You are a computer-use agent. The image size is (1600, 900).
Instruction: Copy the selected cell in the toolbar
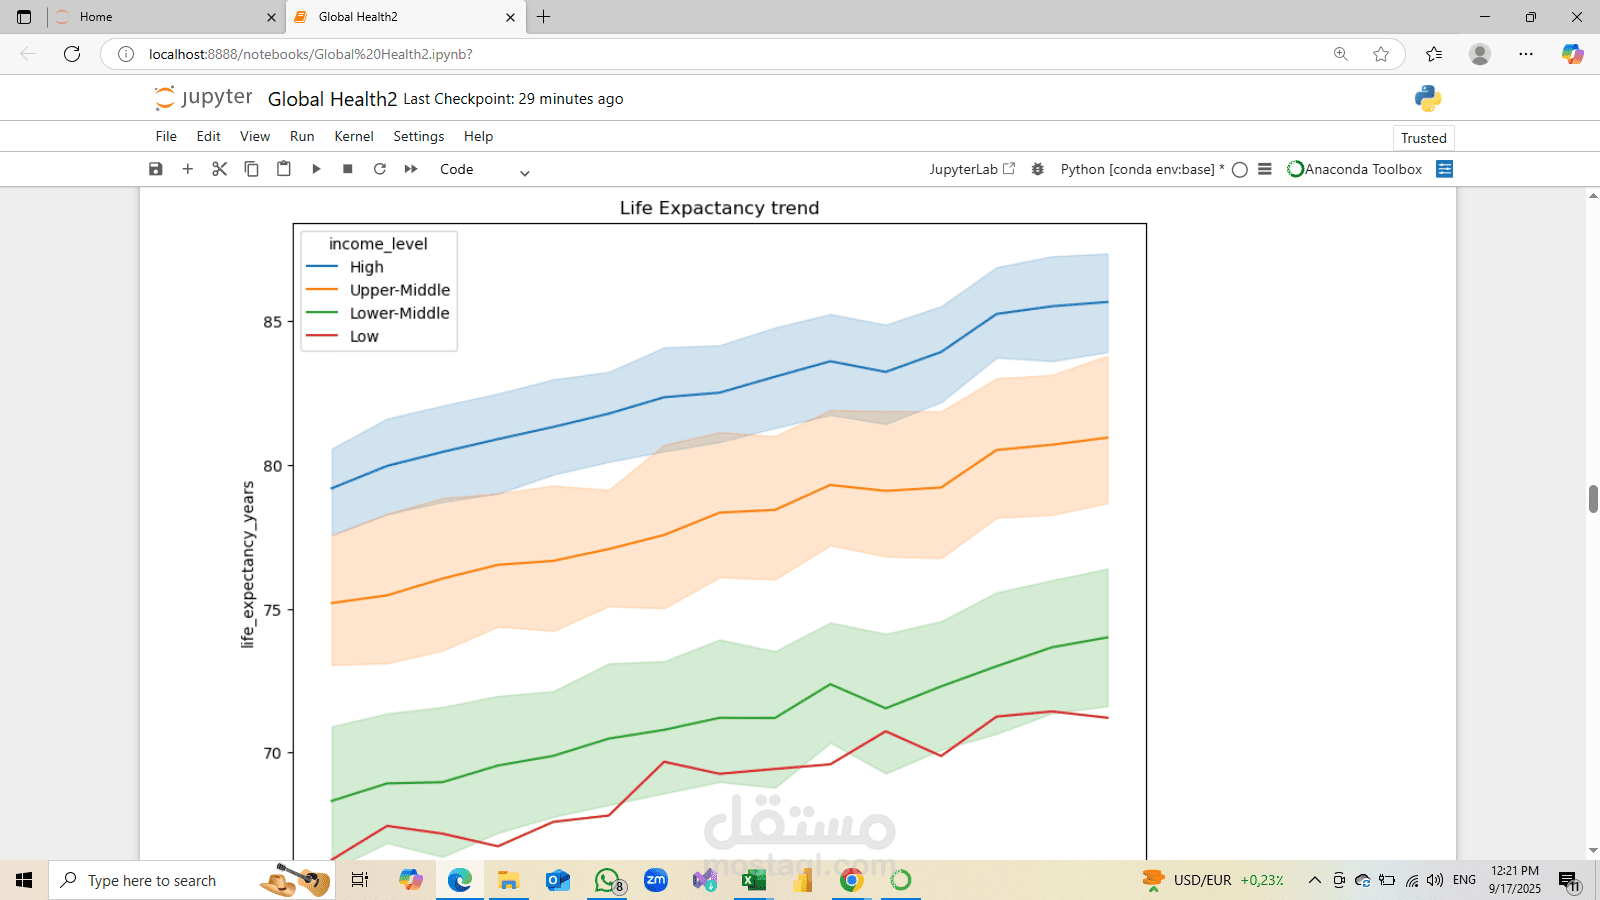pos(252,169)
